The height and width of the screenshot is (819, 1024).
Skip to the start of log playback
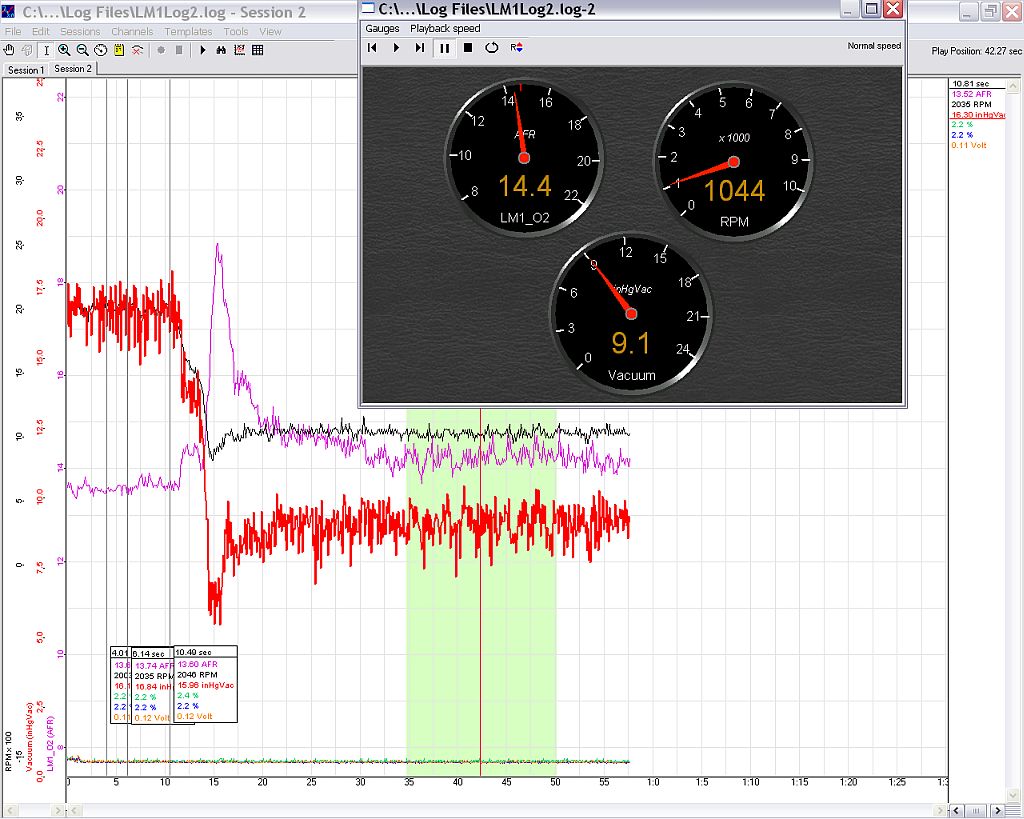373,47
